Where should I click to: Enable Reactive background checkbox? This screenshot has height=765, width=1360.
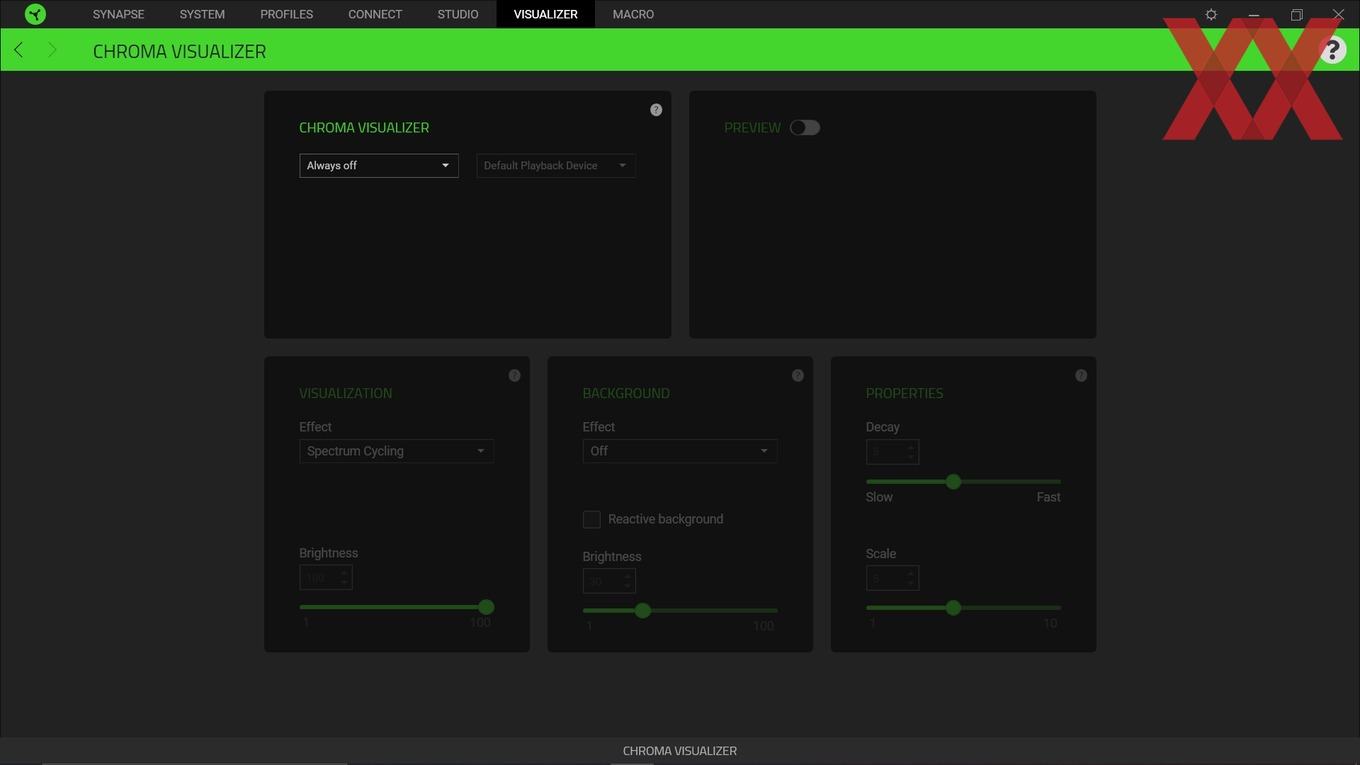point(592,519)
